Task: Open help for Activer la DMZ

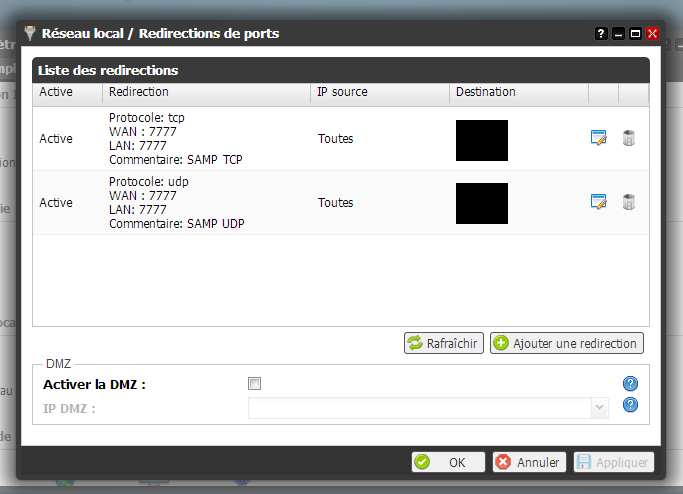Action: pyautogui.click(x=630, y=384)
